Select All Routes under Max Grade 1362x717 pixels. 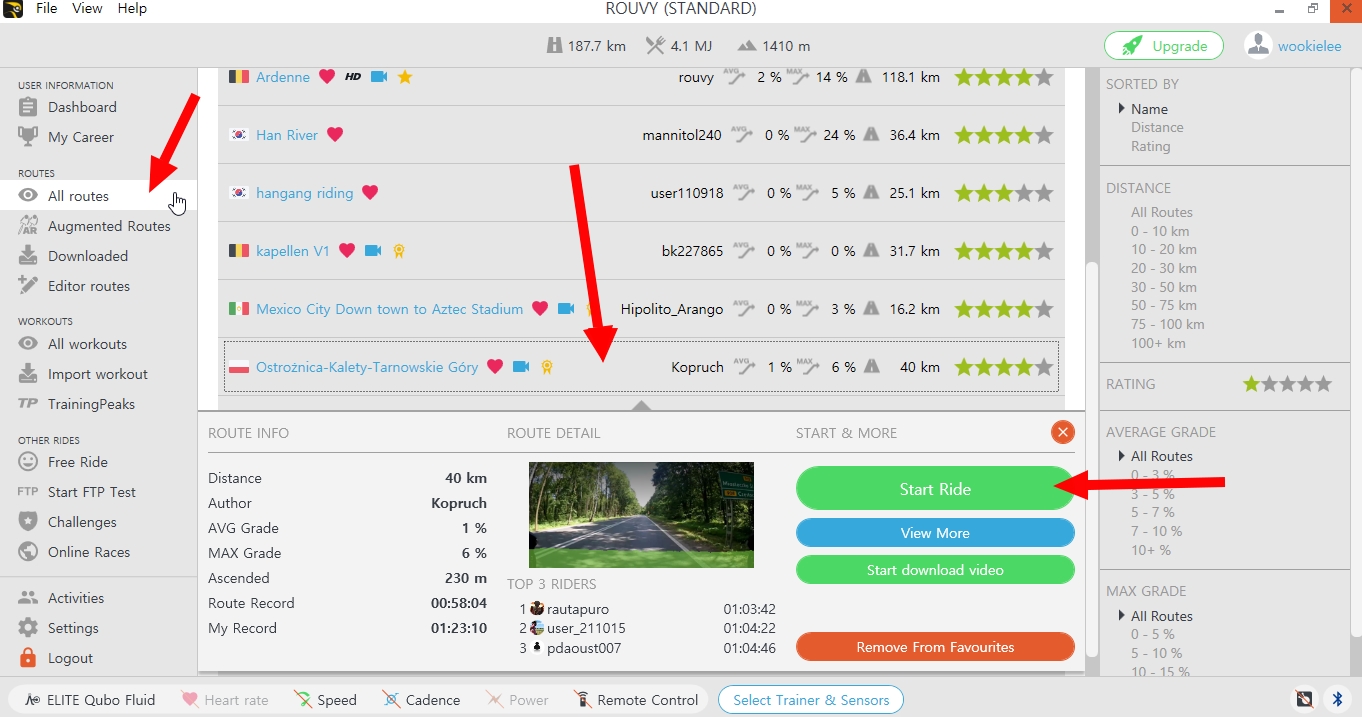(1161, 616)
